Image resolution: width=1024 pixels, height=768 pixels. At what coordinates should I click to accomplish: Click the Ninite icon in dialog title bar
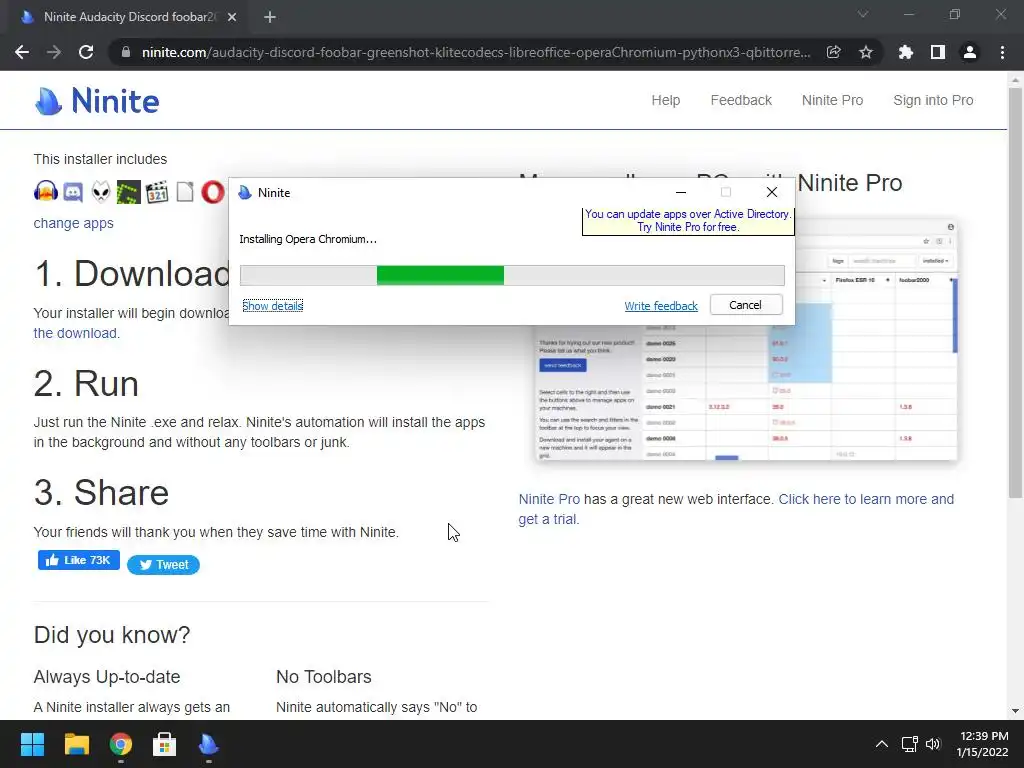(x=245, y=193)
